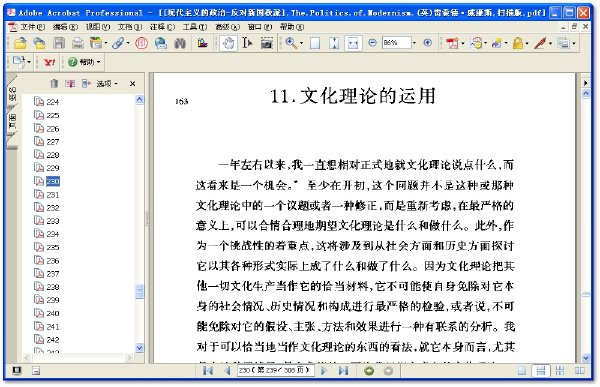Select bookmark 231

(53, 194)
